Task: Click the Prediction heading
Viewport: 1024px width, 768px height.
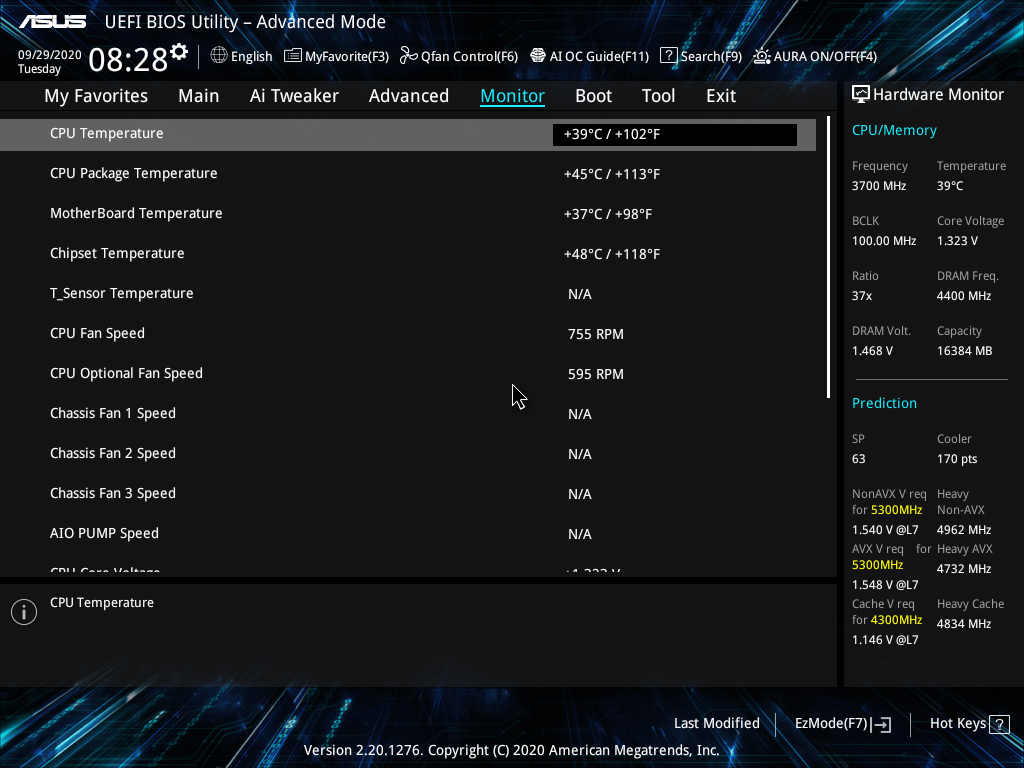Action: (x=884, y=404)
